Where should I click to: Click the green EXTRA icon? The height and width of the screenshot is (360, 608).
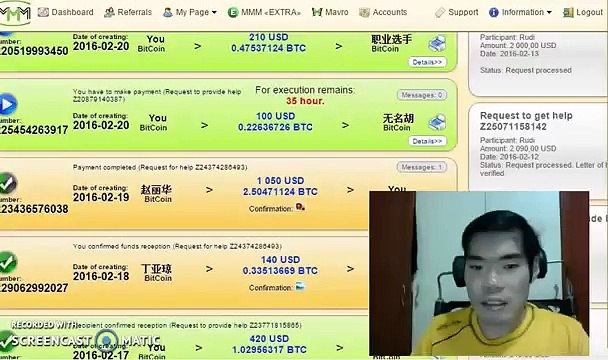pos(233,12)
